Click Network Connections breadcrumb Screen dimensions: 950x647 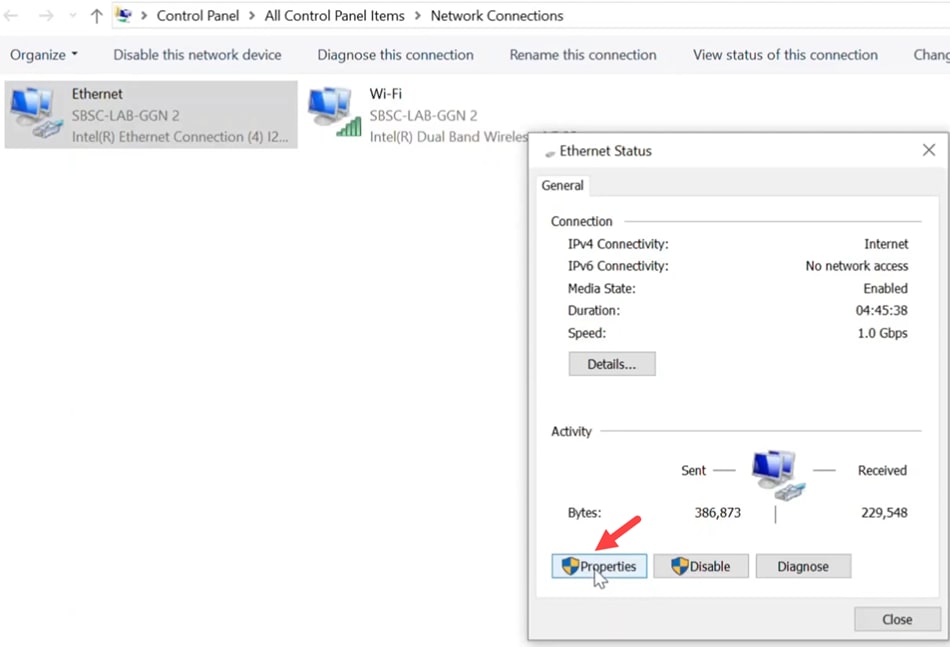pyautogui.click(x=497, y=16)
